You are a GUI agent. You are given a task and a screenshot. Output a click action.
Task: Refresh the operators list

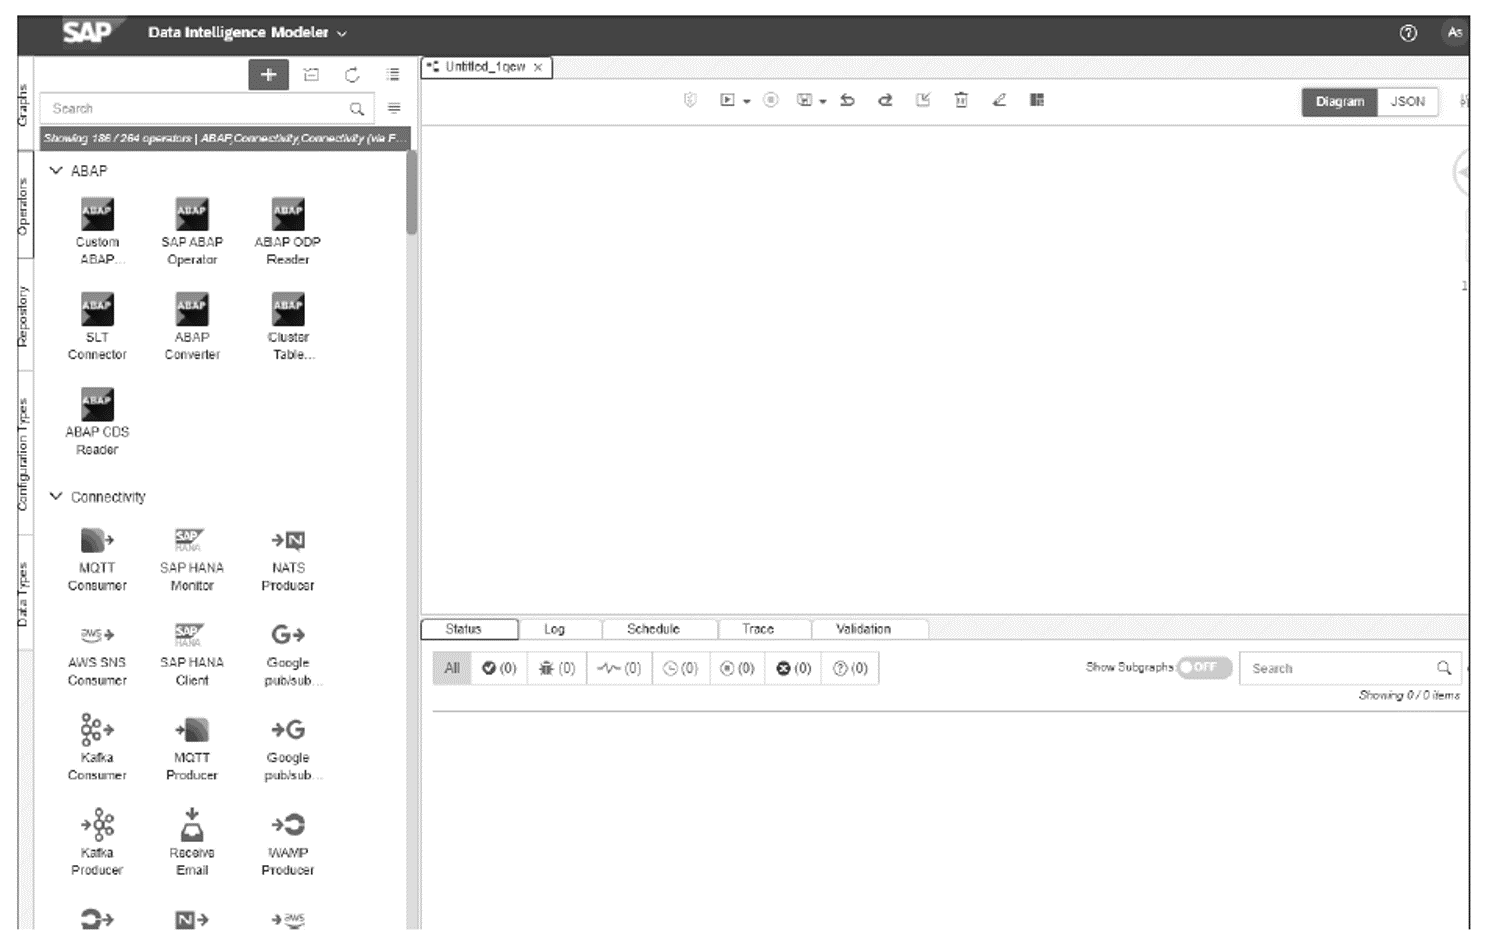(x=352, y=75)
